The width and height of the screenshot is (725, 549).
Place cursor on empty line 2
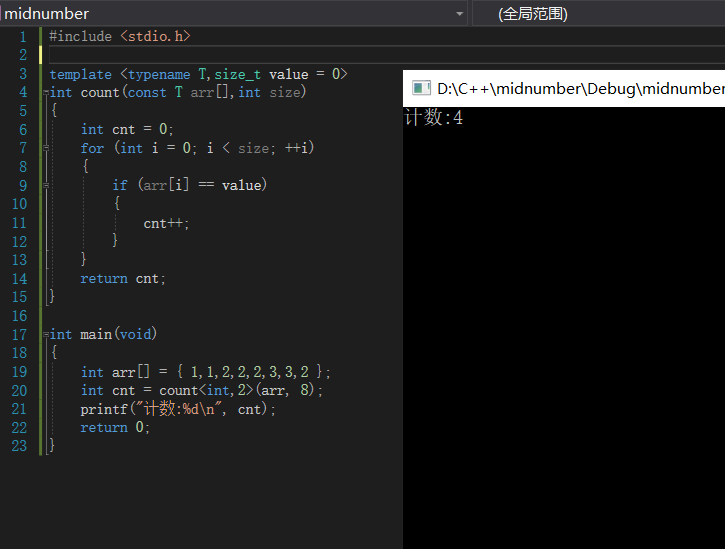coord(387,55)
